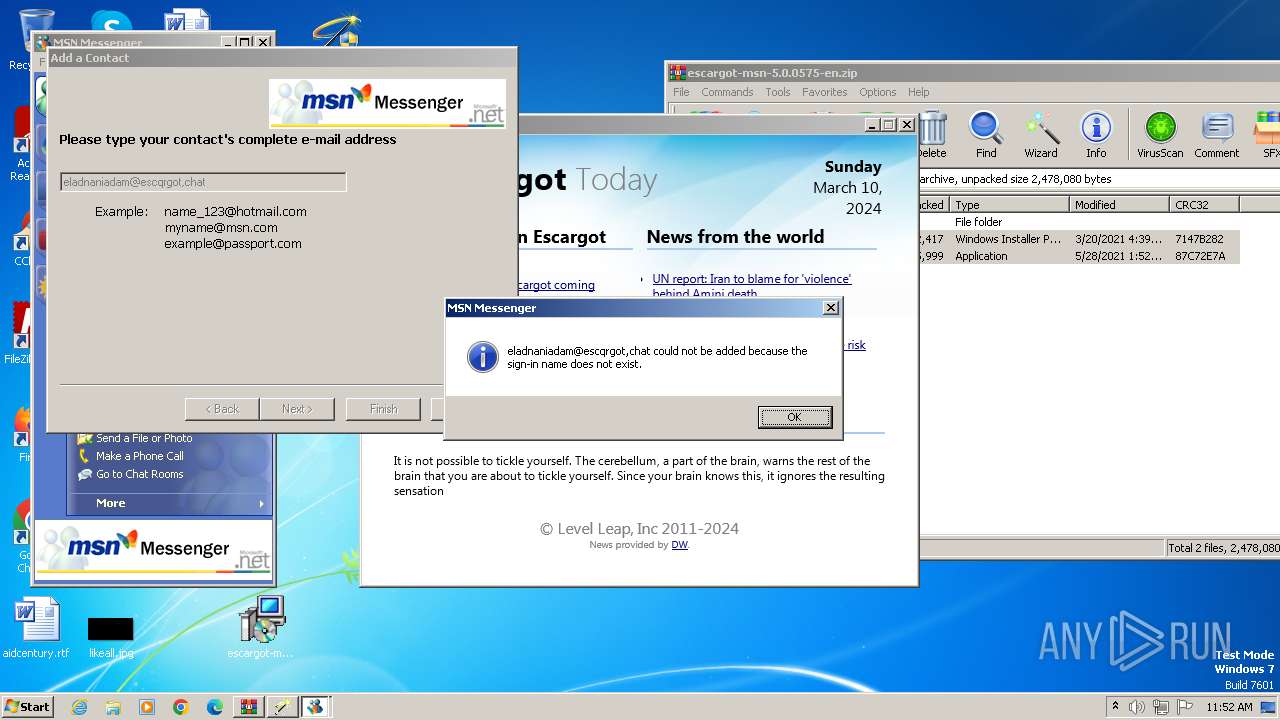Click the WinRAR status text Total 2 files
This screenshot has width=1280, height=720.
pos(1224,548)
